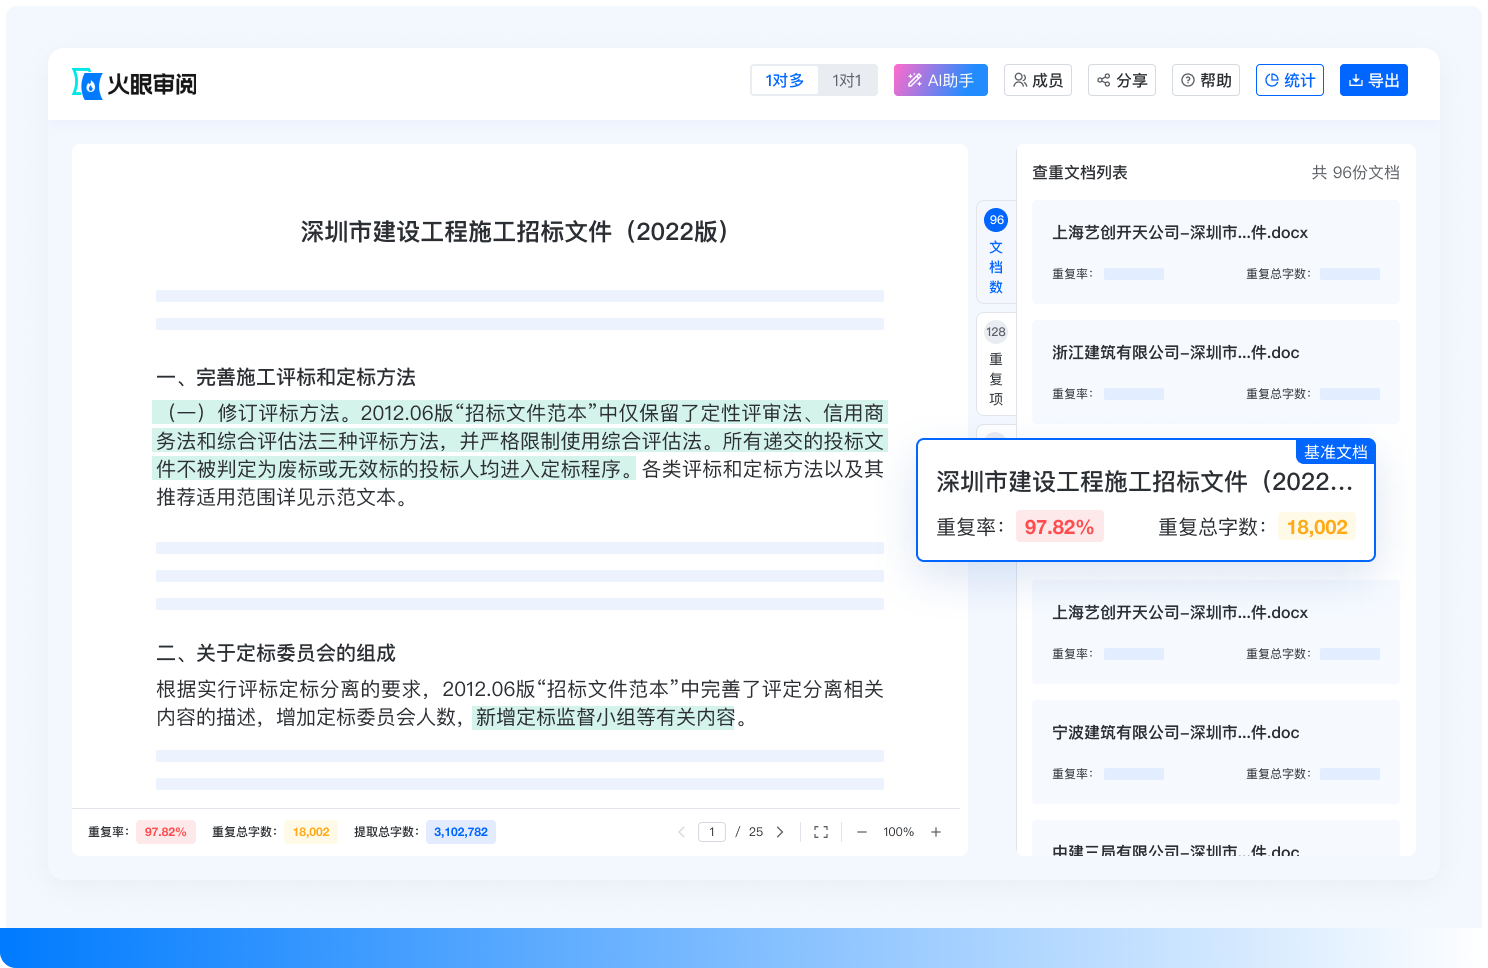Open first 上海艺创开天公司 docx card
The height and width of the screenshot is (968, 1488).
tap(1216, 252)
